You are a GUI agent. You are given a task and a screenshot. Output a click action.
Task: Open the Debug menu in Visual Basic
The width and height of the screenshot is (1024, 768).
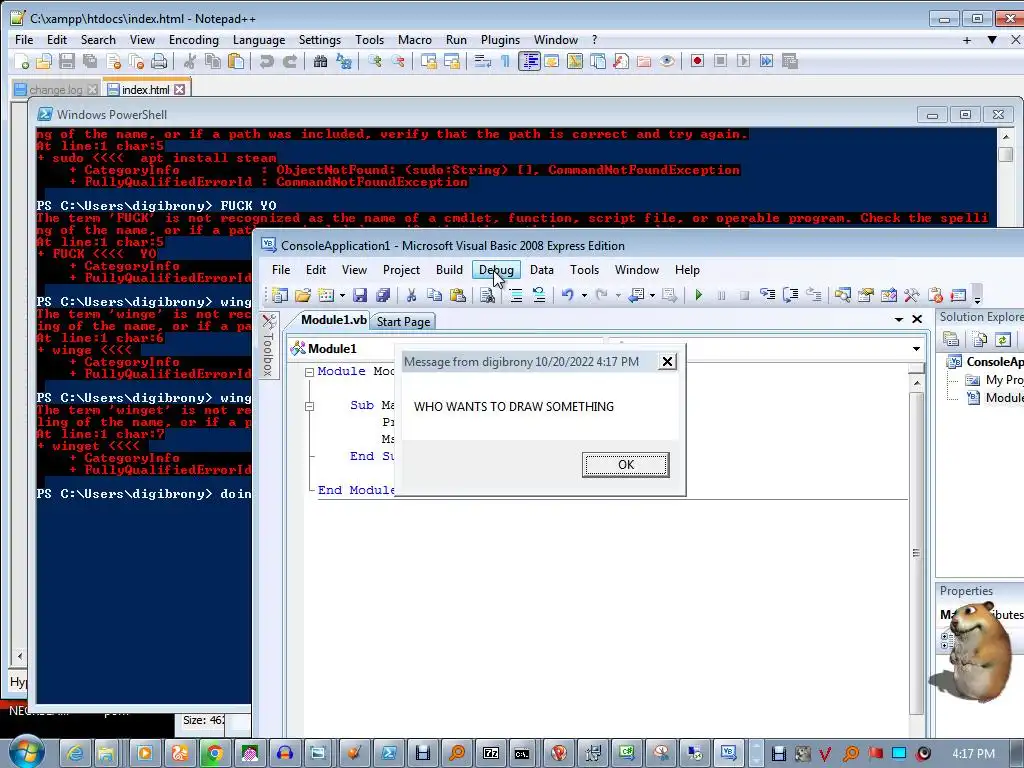[496, 270]
